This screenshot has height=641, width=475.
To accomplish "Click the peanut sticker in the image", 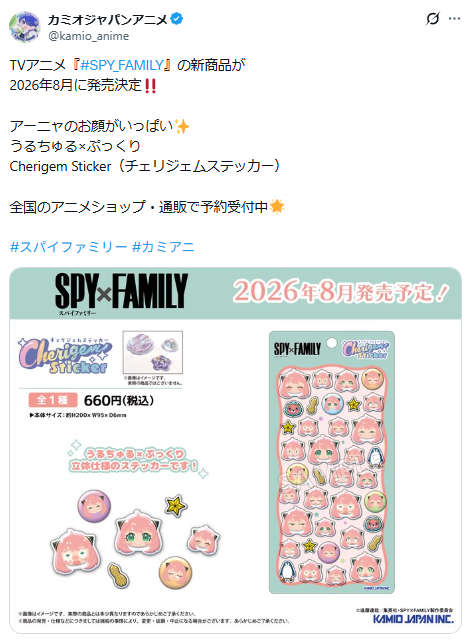I will (119, 575).
